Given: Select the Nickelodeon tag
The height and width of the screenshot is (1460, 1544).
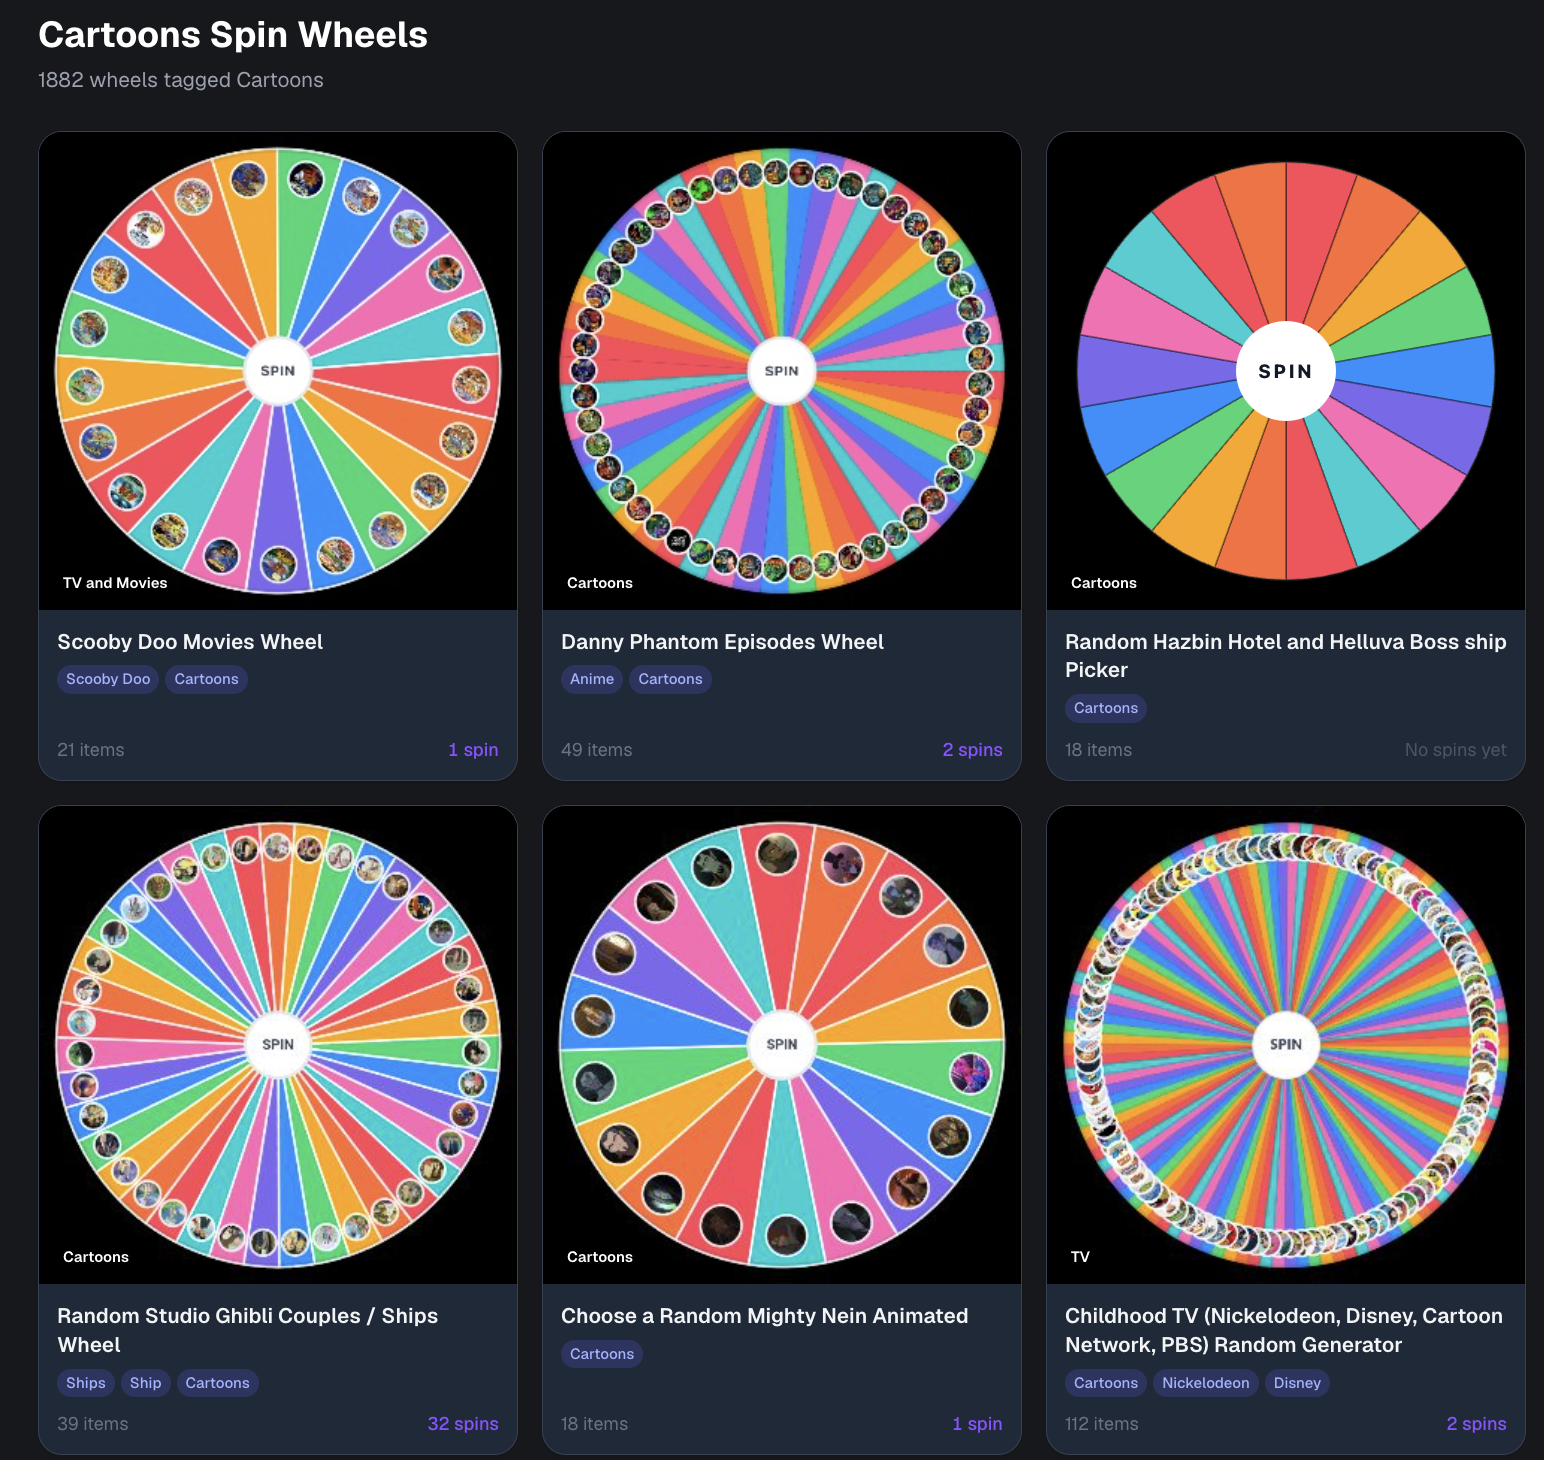Looking at the screenshot, I should (x=1206, y=1383).
